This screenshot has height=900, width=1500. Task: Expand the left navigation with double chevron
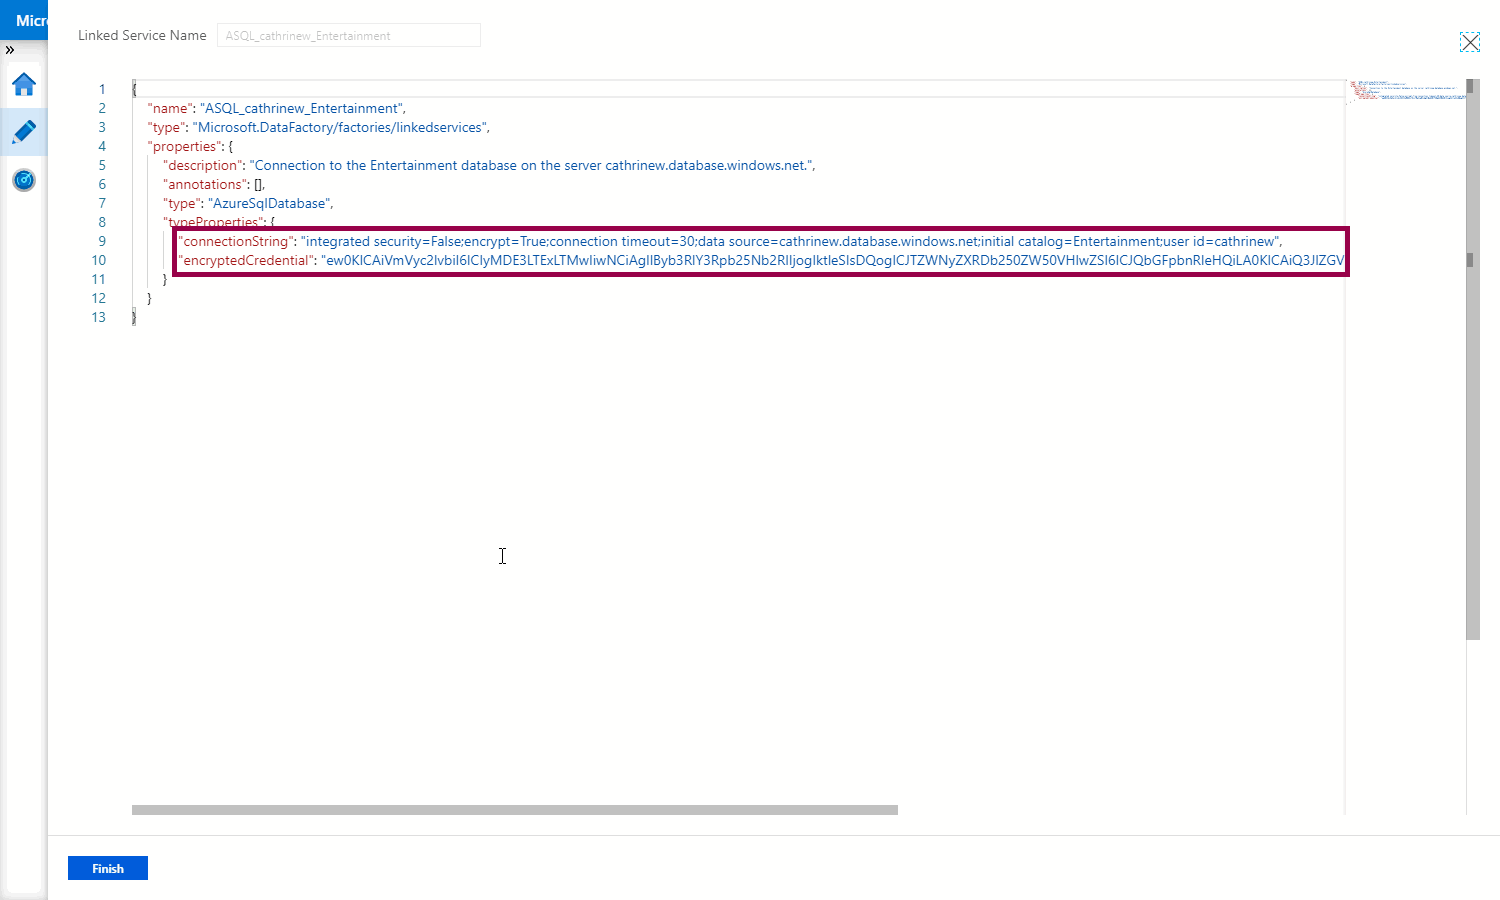pos(10,49)
